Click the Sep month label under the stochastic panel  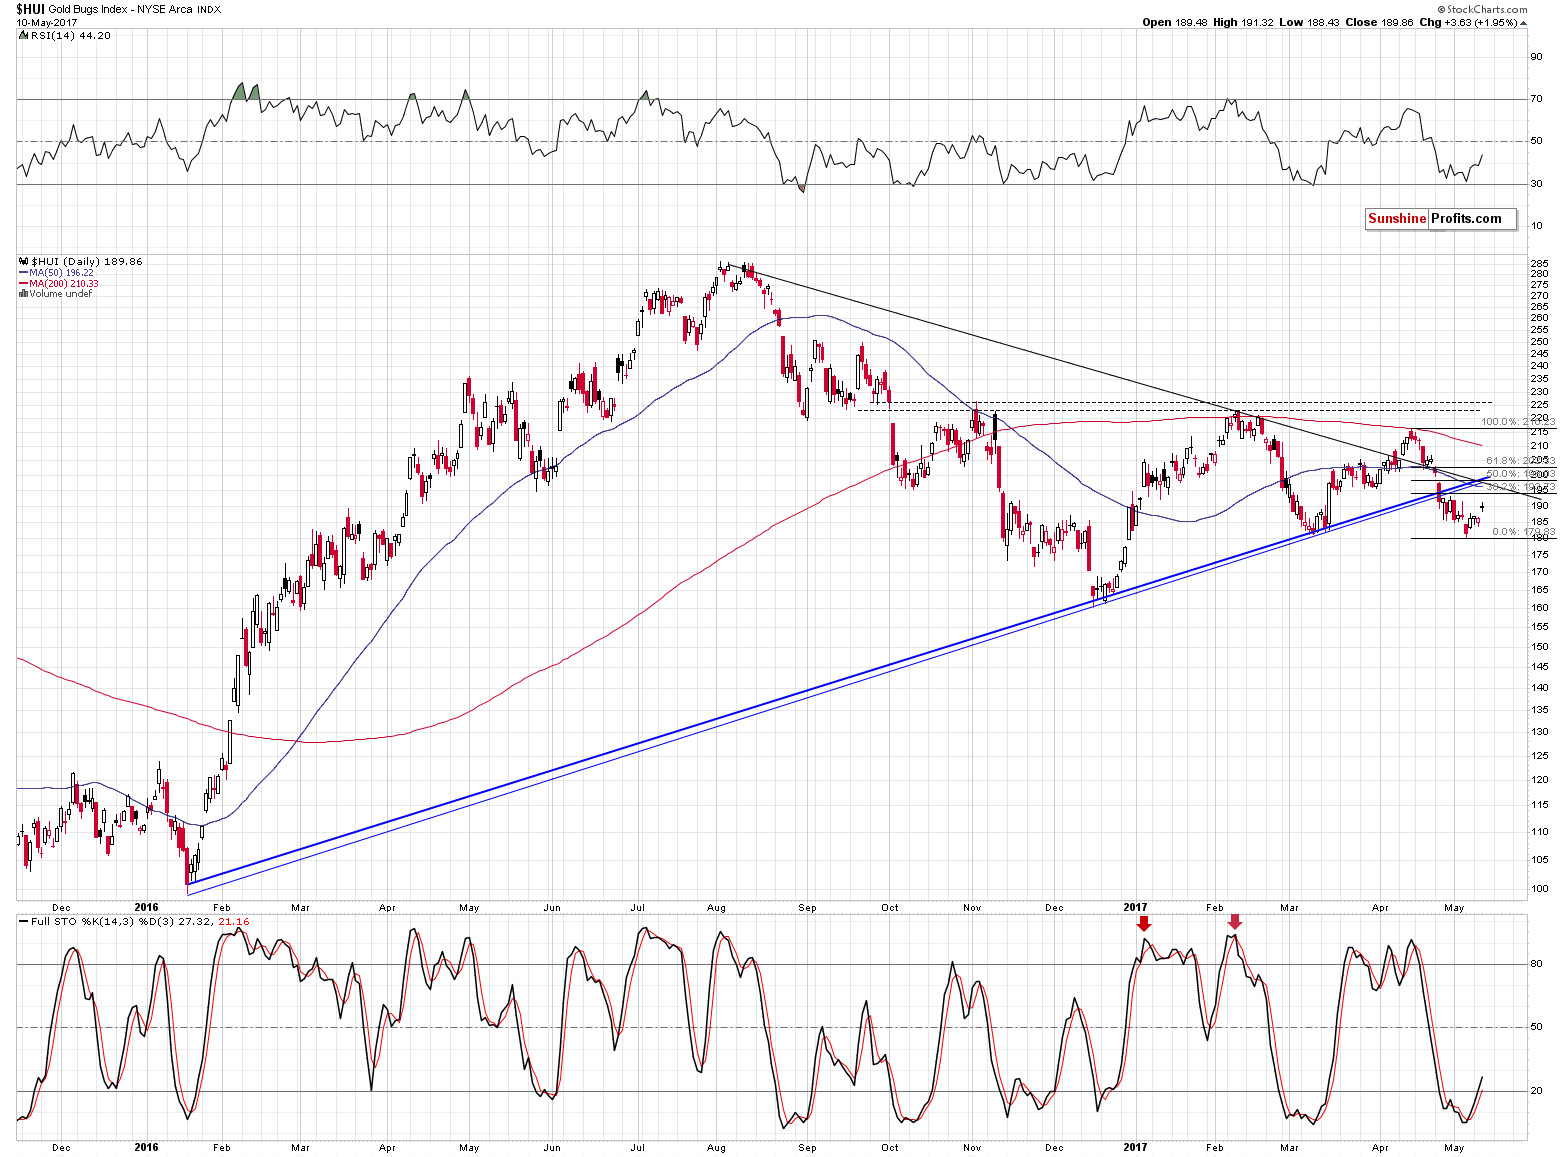click(807, 1147)
